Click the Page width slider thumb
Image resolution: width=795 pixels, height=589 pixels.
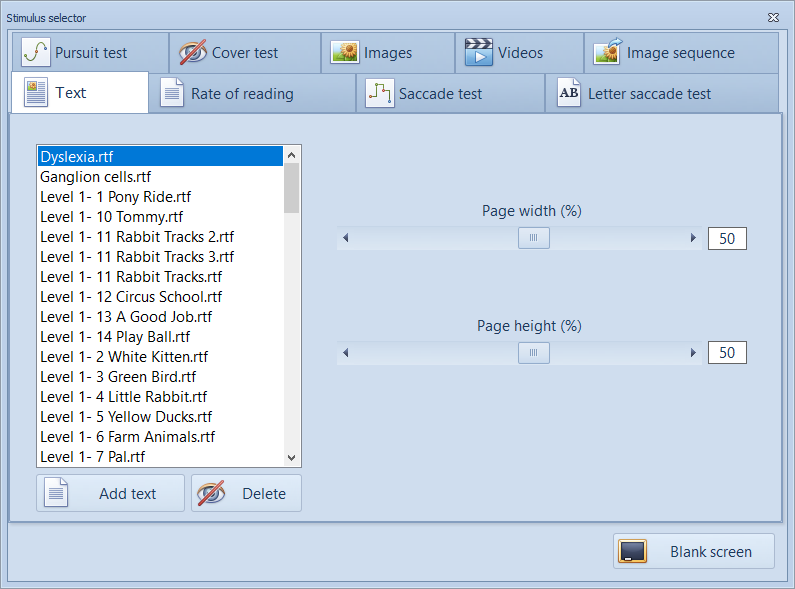point(533,238)
